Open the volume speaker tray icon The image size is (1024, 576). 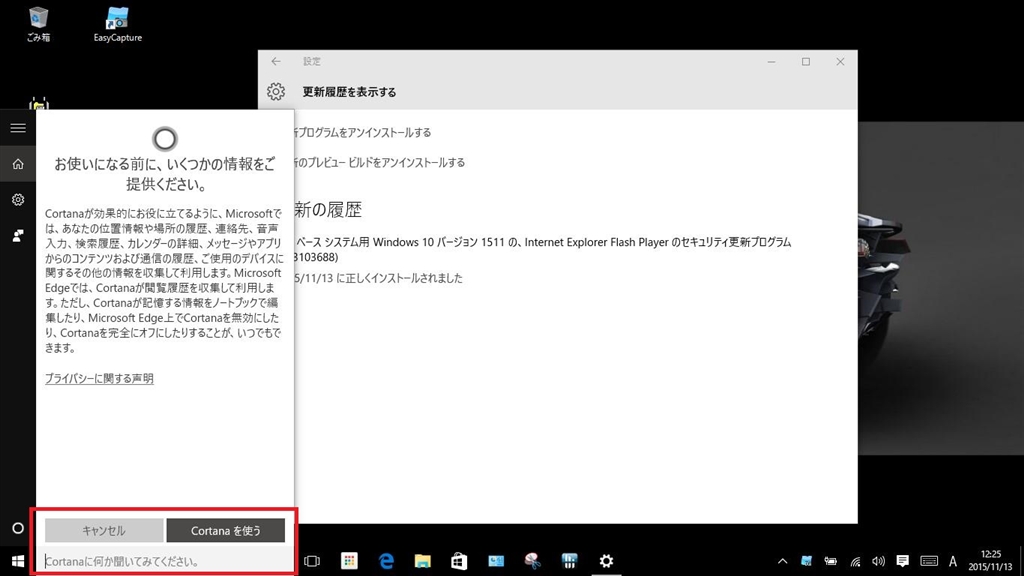tap(878, 561)
